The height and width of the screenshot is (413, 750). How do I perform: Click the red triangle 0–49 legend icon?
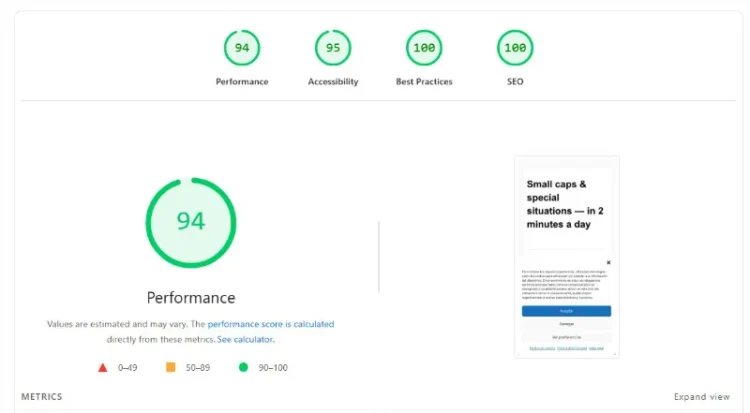102,367
